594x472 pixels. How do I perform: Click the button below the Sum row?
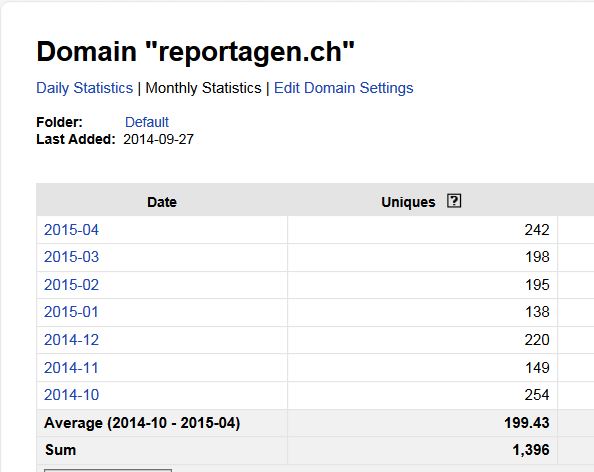point(108,470)
